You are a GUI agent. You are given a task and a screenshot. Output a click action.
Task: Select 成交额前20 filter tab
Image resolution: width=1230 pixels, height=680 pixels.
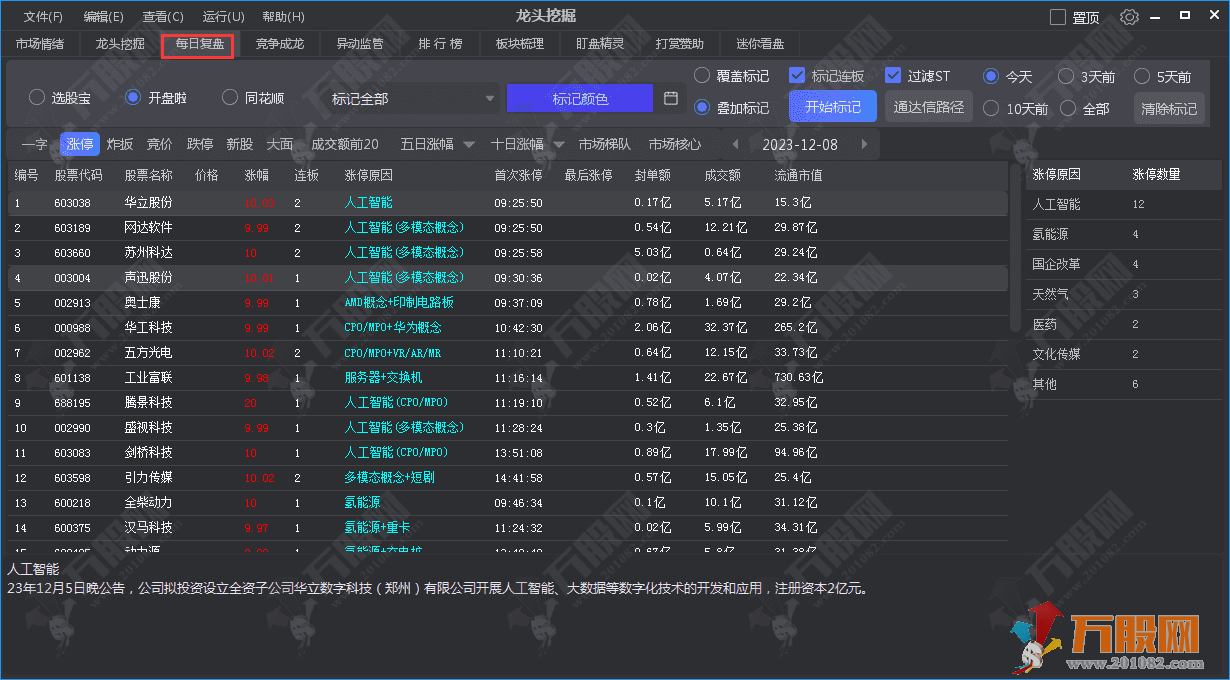coord(345,144)
